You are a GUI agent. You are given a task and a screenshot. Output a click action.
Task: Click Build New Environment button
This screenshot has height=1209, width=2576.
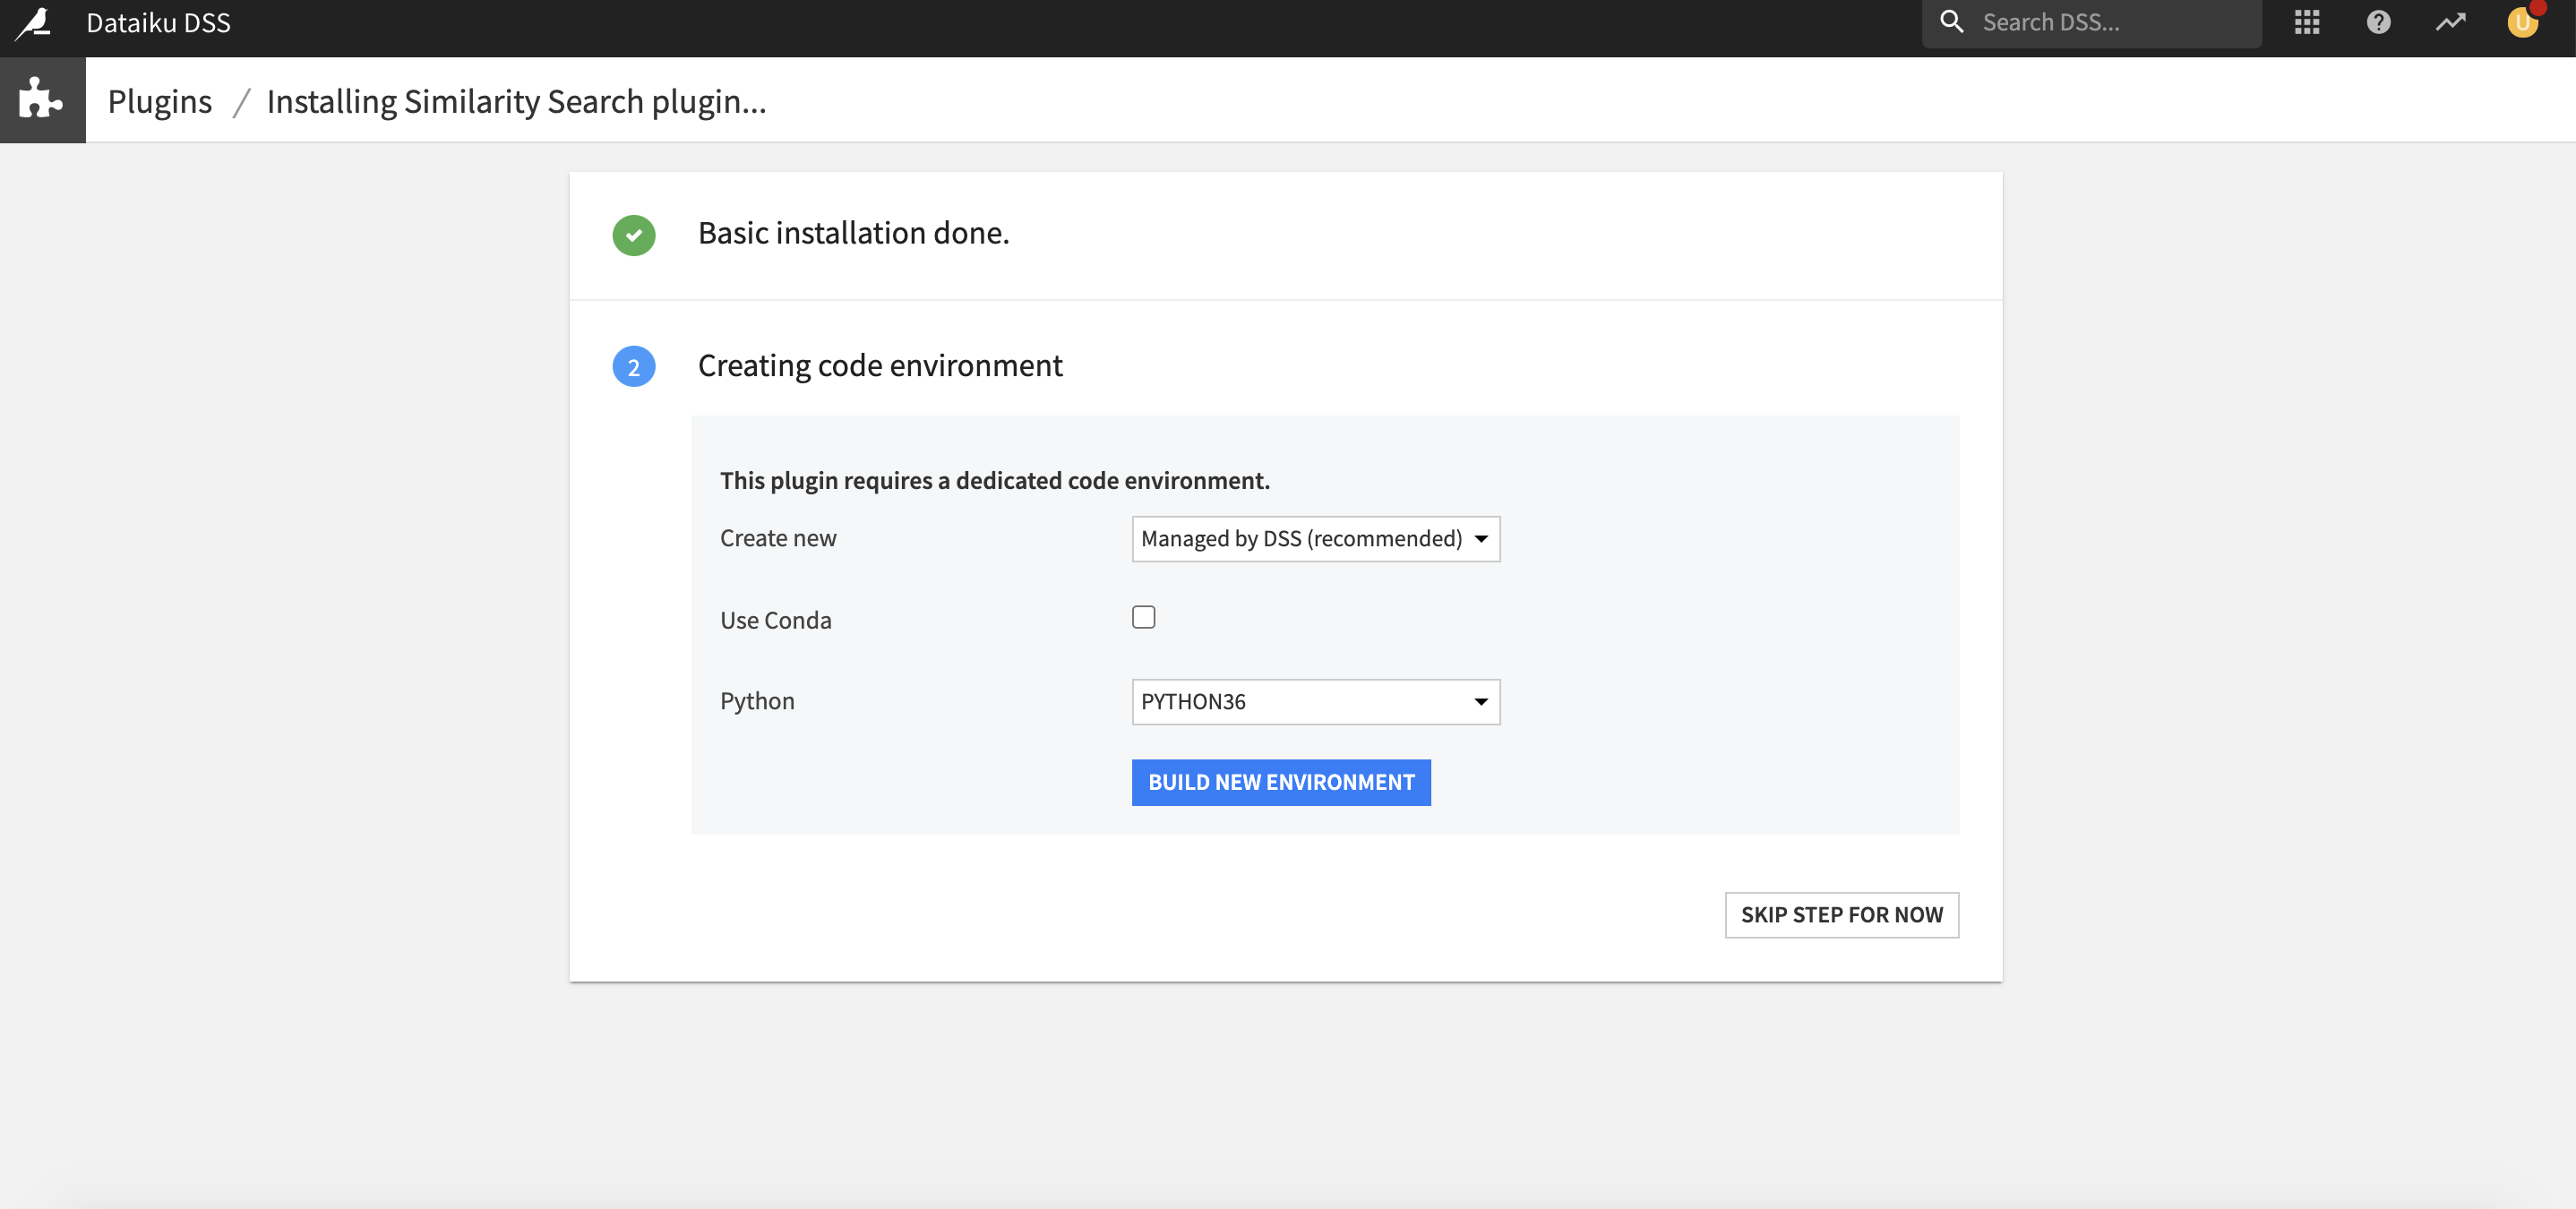tap(1280, 782)
